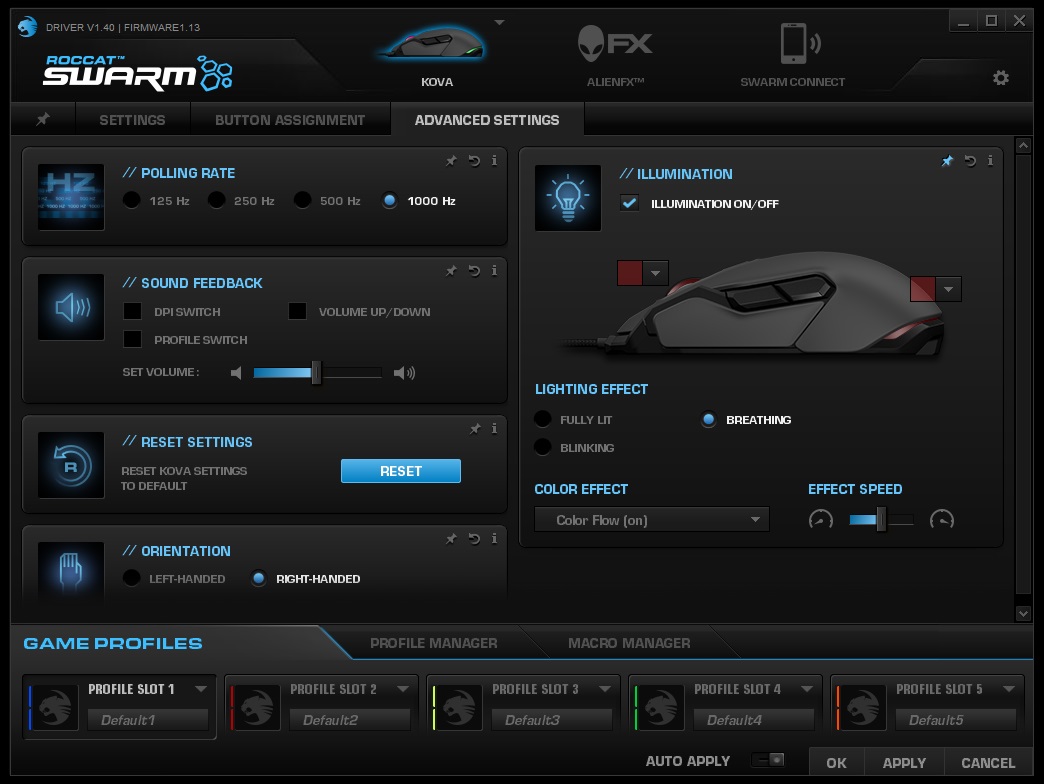The height and width of the screenshot is (784, 1044).
Task: Pin the Sound Feedback panel
Action: [x=451, y=271]
